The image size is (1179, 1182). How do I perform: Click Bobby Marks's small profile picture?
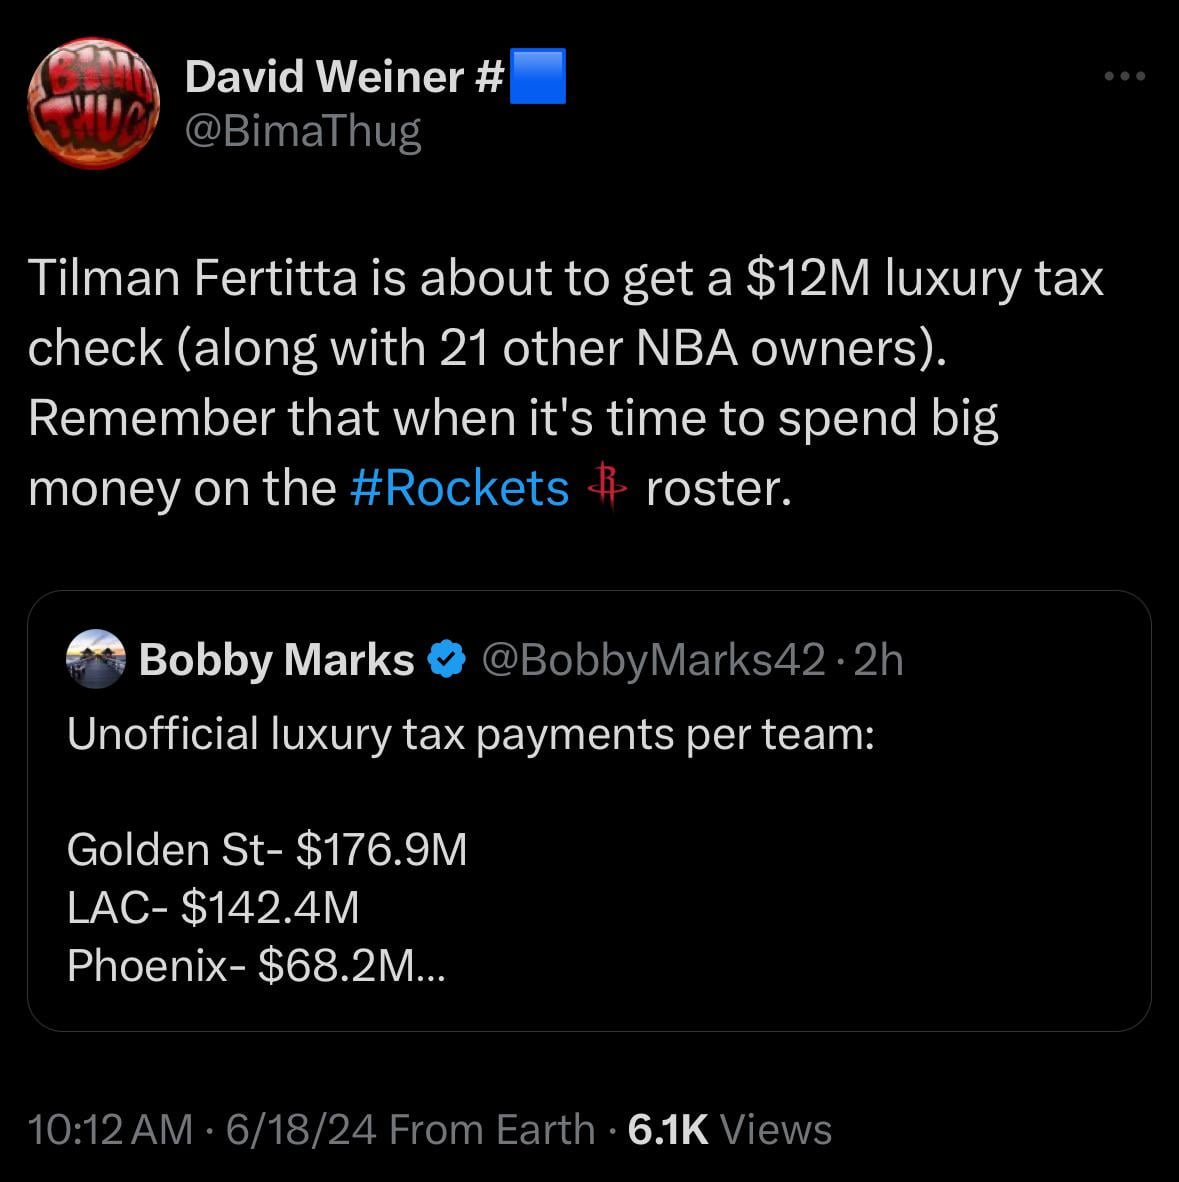(x=95, y=659)
